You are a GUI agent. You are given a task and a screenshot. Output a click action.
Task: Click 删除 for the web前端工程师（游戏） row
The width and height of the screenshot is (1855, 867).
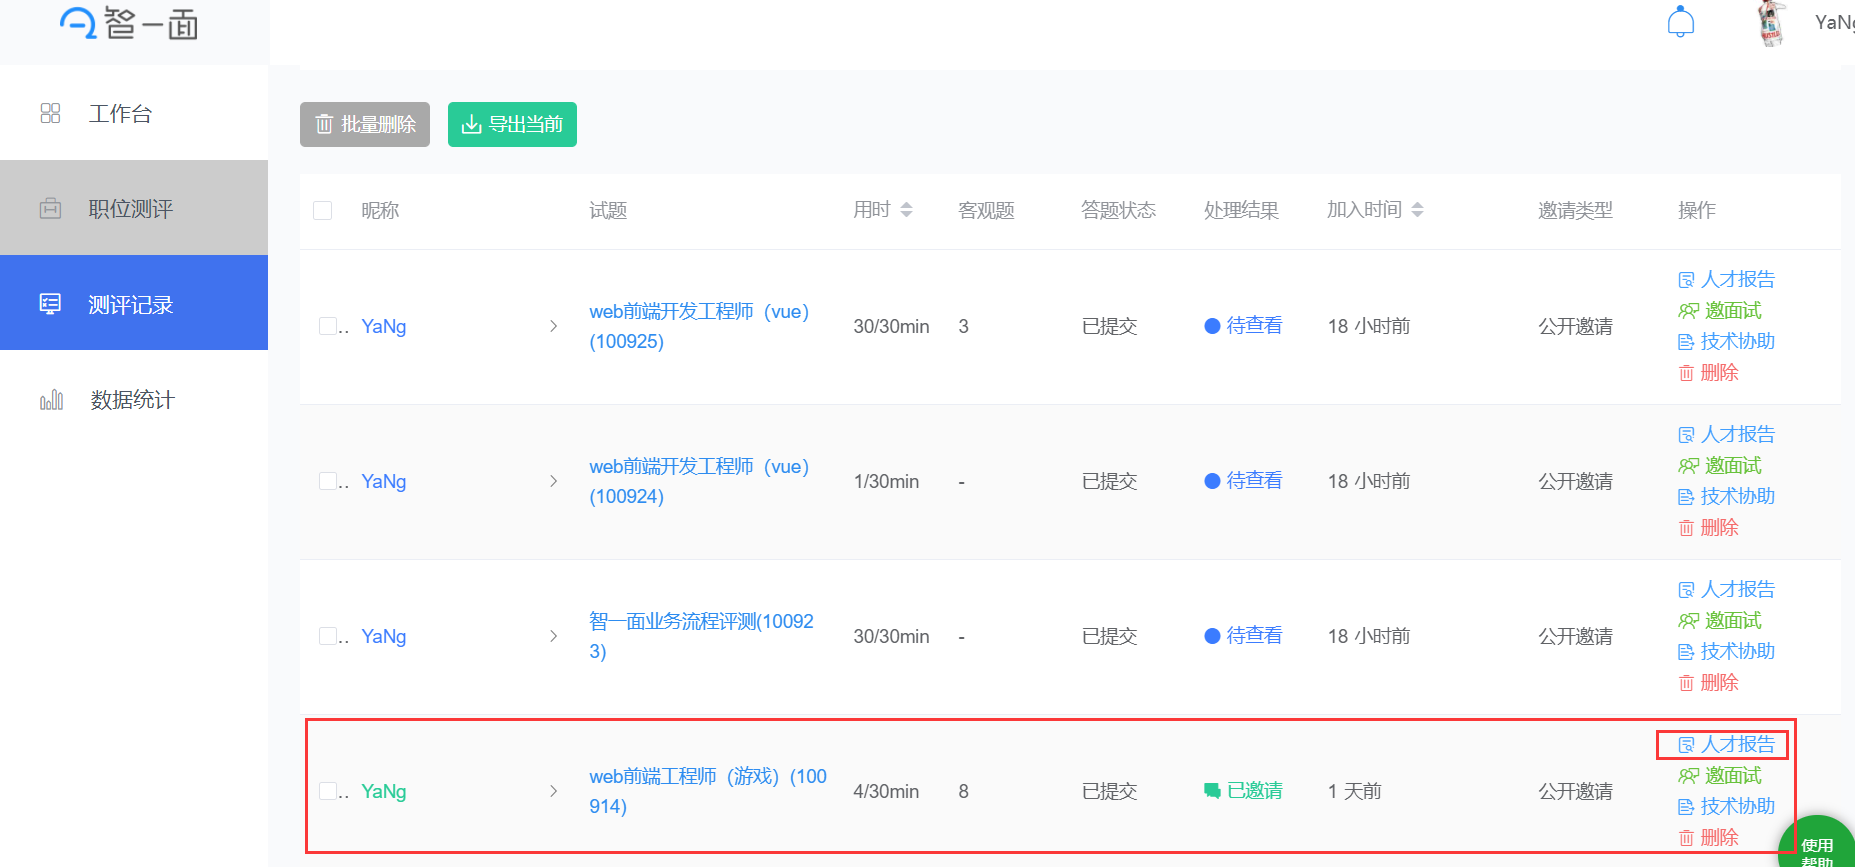pyautogui.click(x=1708, y=837)
